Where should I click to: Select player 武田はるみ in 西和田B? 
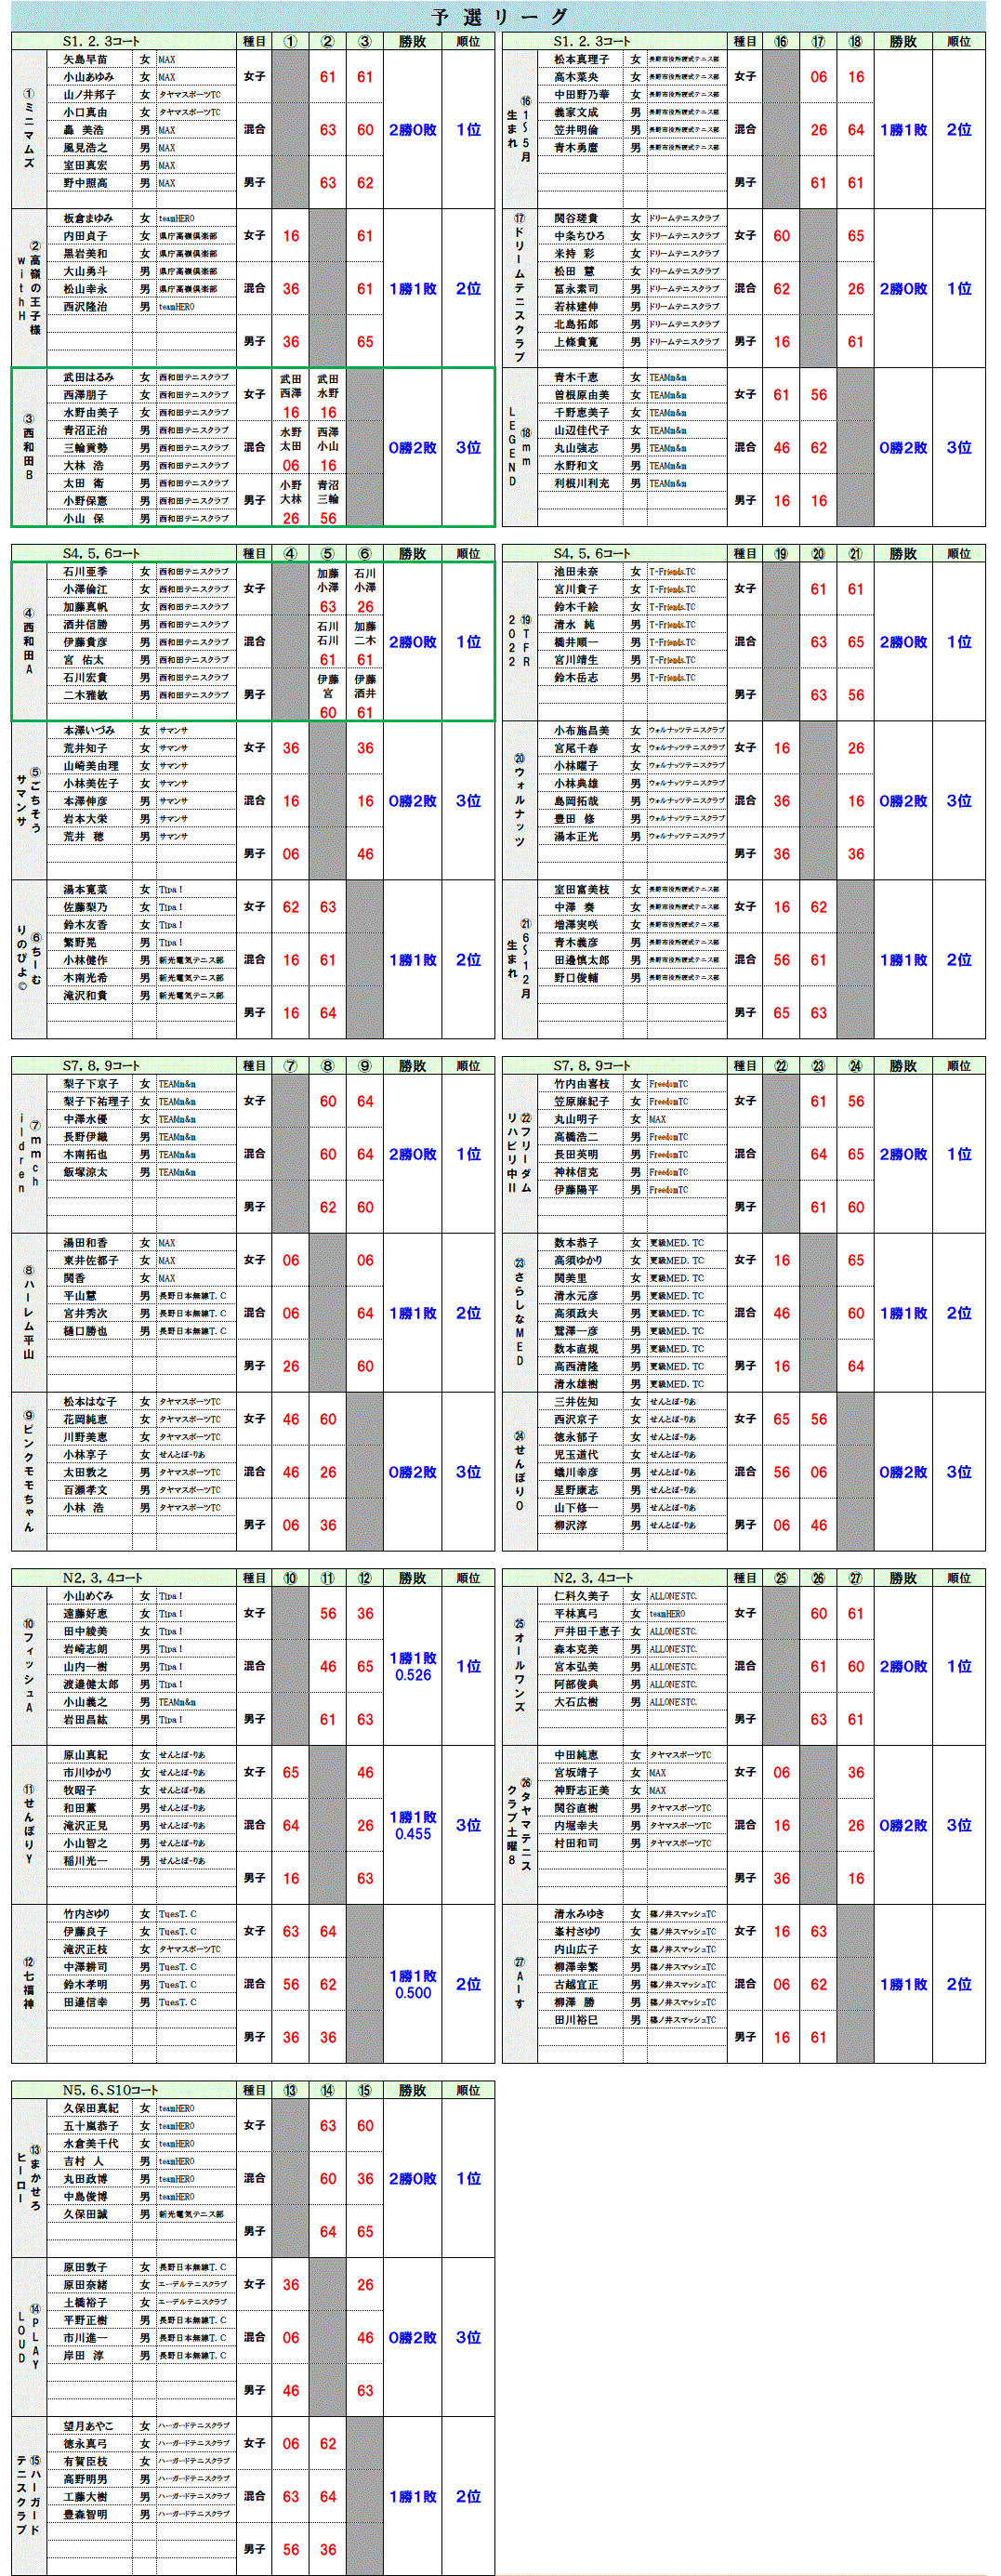(x=85, y=378)
